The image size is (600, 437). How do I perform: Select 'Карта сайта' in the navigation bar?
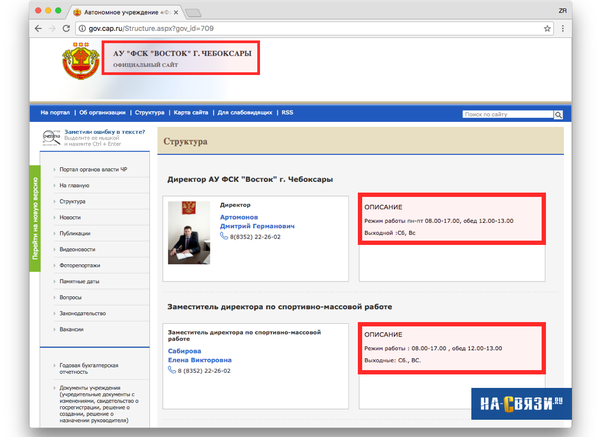click(190, 113)
